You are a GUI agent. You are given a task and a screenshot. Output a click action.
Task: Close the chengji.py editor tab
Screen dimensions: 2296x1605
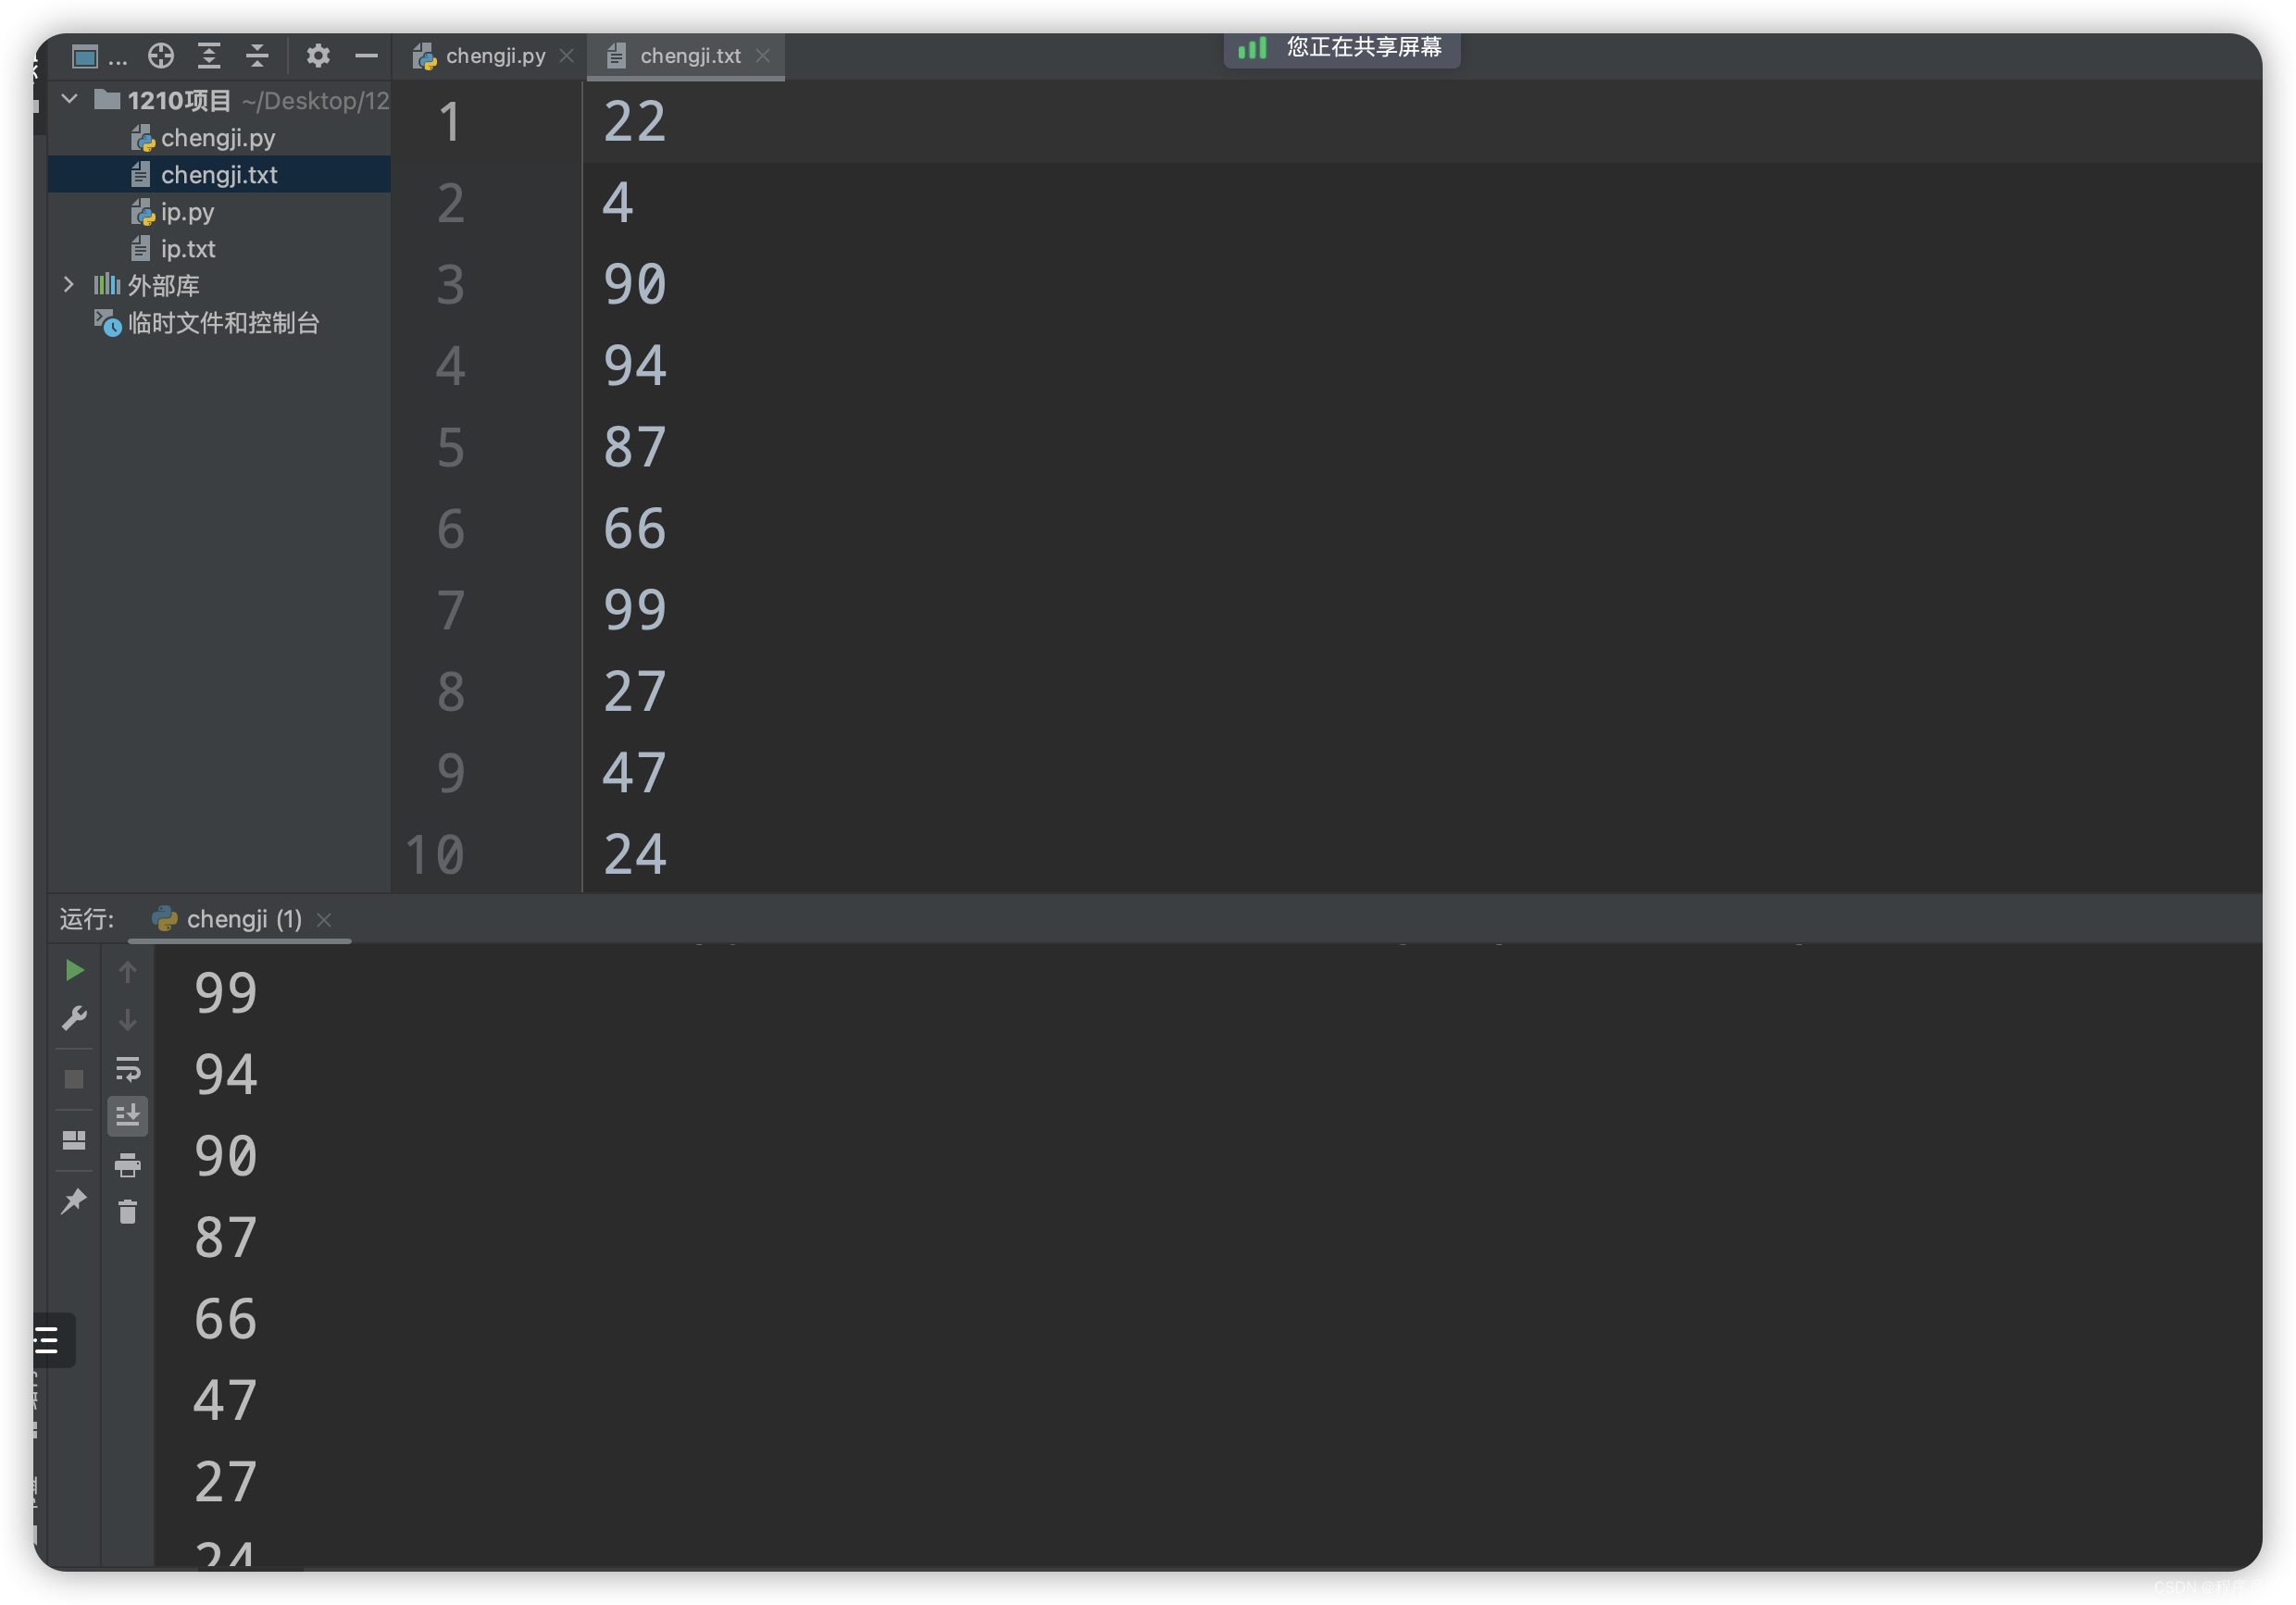[567, 56]
